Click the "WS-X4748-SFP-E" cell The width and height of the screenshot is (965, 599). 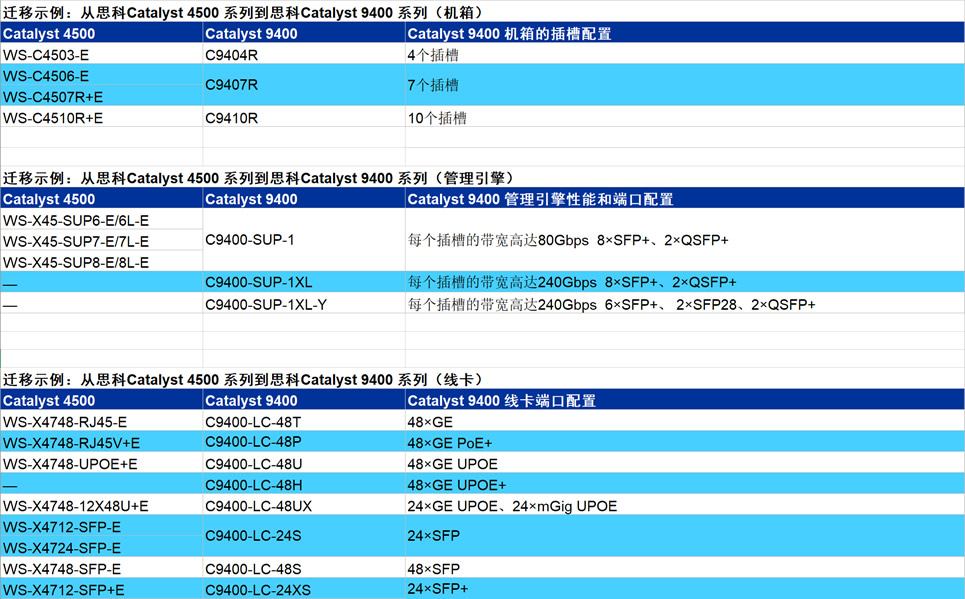[x=102, y=568]
